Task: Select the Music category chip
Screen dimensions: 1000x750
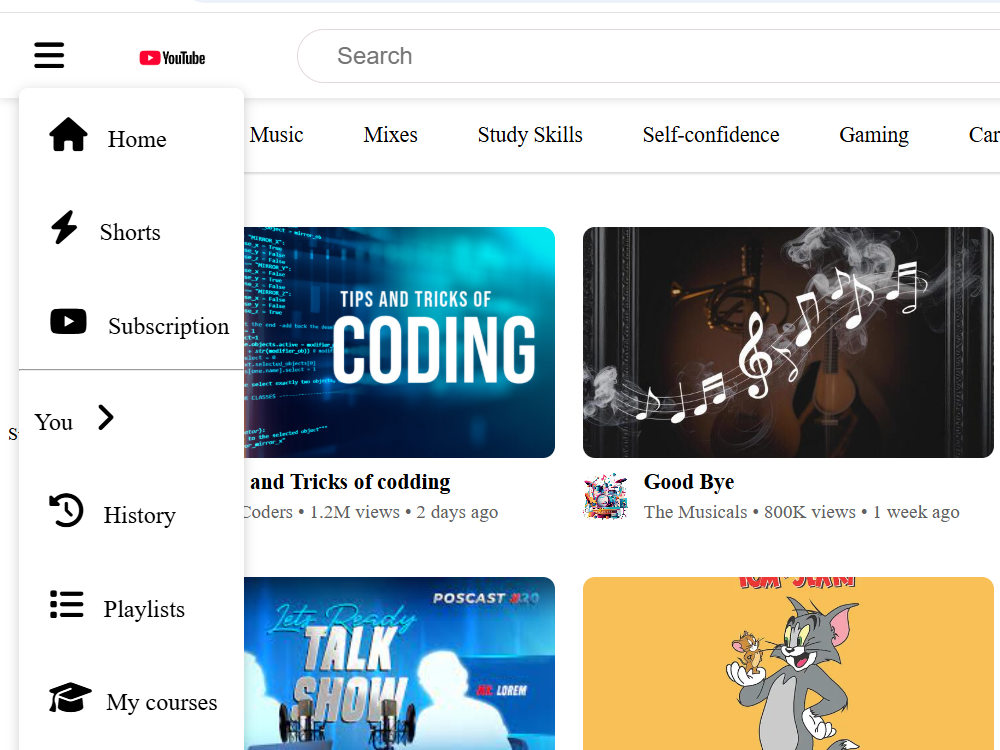Action: [x=276, y=135]
